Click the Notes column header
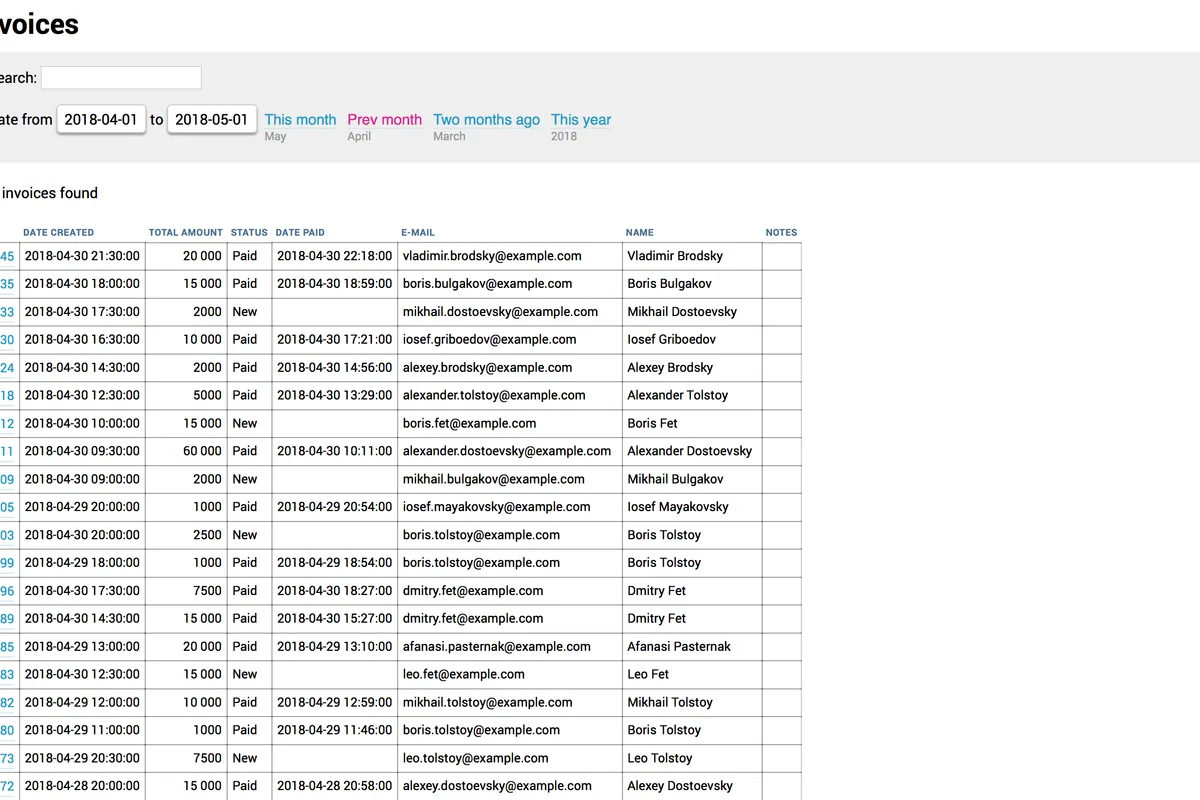The height and width of the screenshot is (800, 1200). [781, 232]
